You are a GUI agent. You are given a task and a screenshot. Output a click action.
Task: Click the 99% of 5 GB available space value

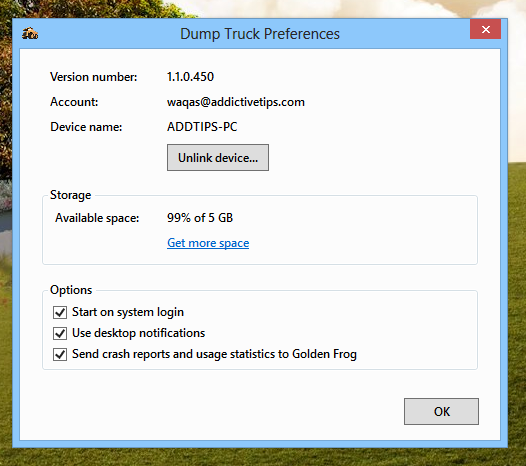pyautogui.click(x=200, y=218)
